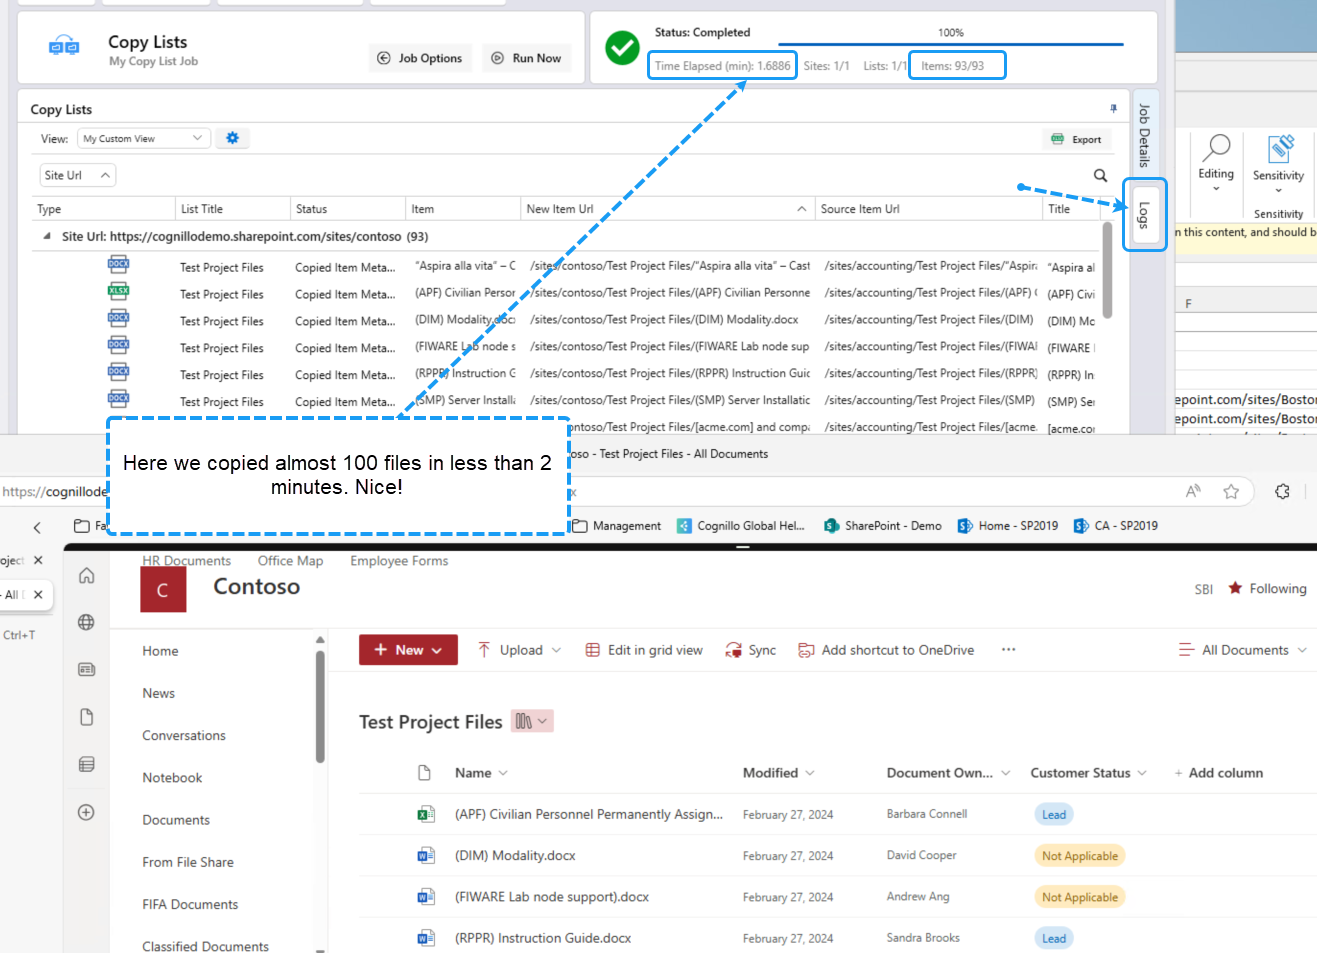Click the Sync toolbar item
The height and width of the screenshot is (953, 1317).
(x=750, y=650)
